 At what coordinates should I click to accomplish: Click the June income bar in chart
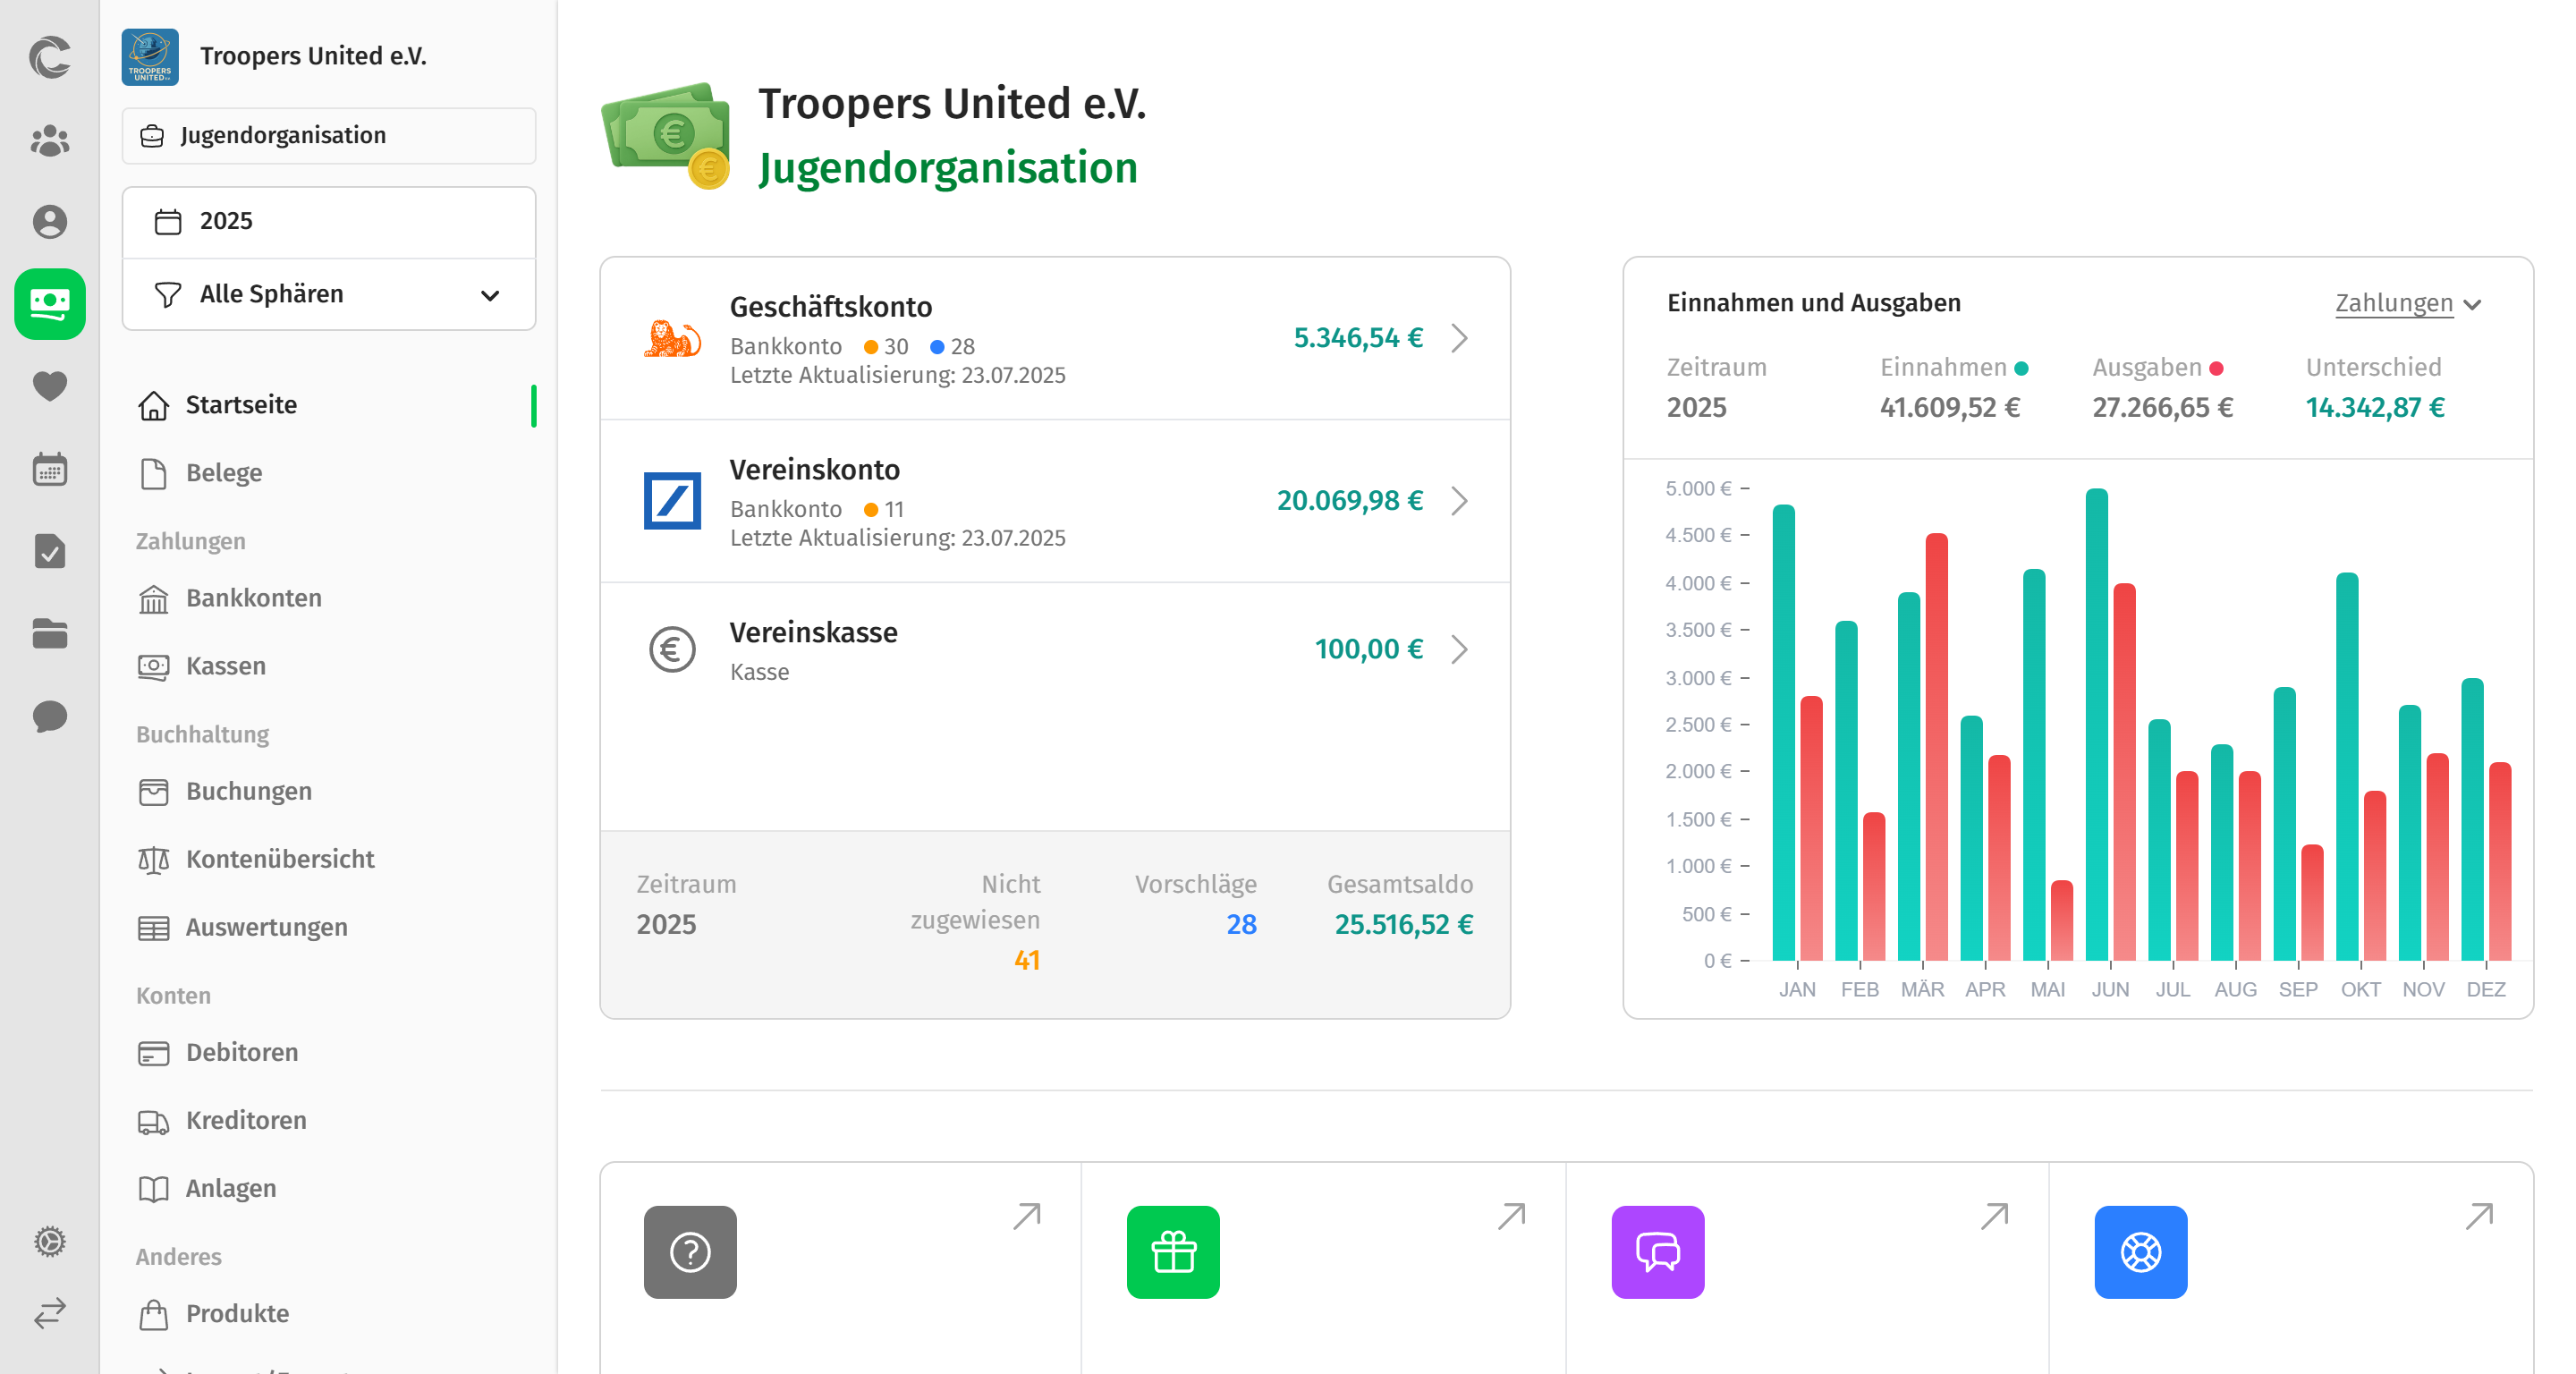(x=2096, y=724)
